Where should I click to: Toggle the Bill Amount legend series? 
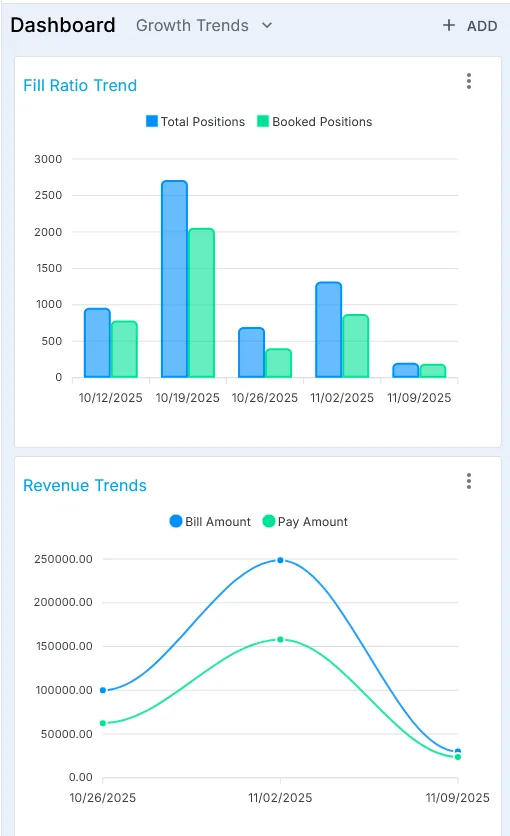[x=210, y=521]
